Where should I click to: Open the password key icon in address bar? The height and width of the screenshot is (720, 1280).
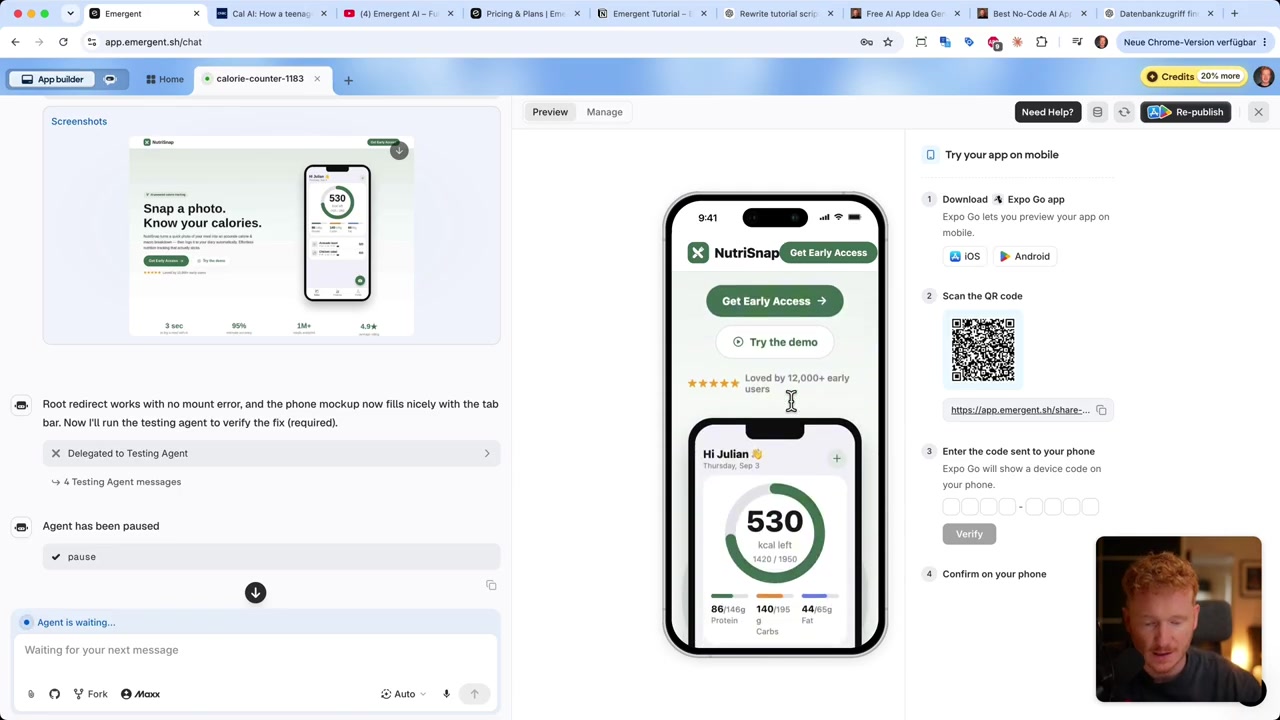[867, 42]
